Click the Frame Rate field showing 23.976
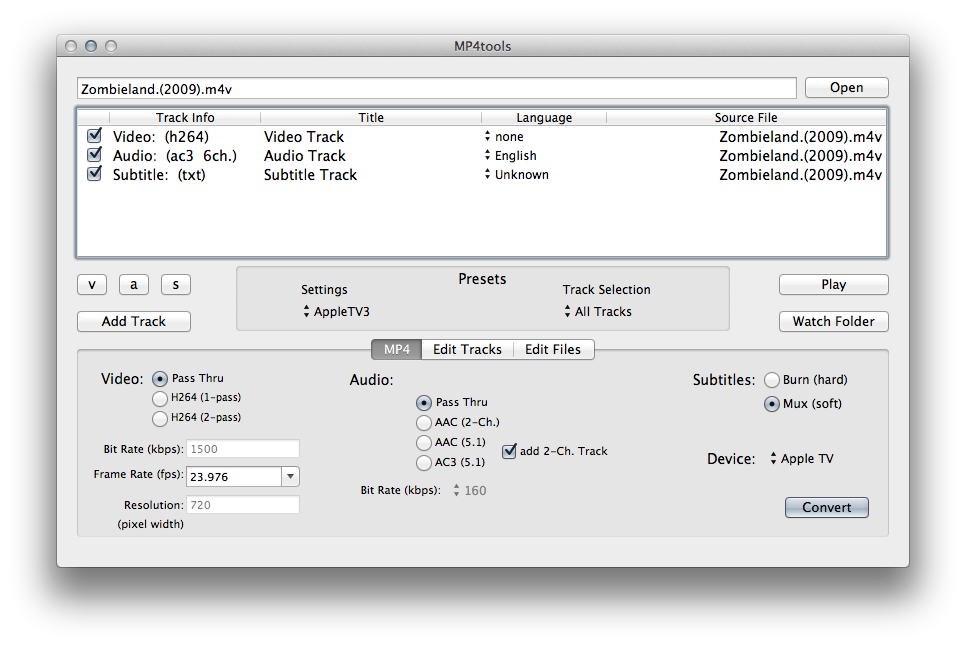Image resolution: width=966 pixels, height=646 pixels. tap(234, 477)
